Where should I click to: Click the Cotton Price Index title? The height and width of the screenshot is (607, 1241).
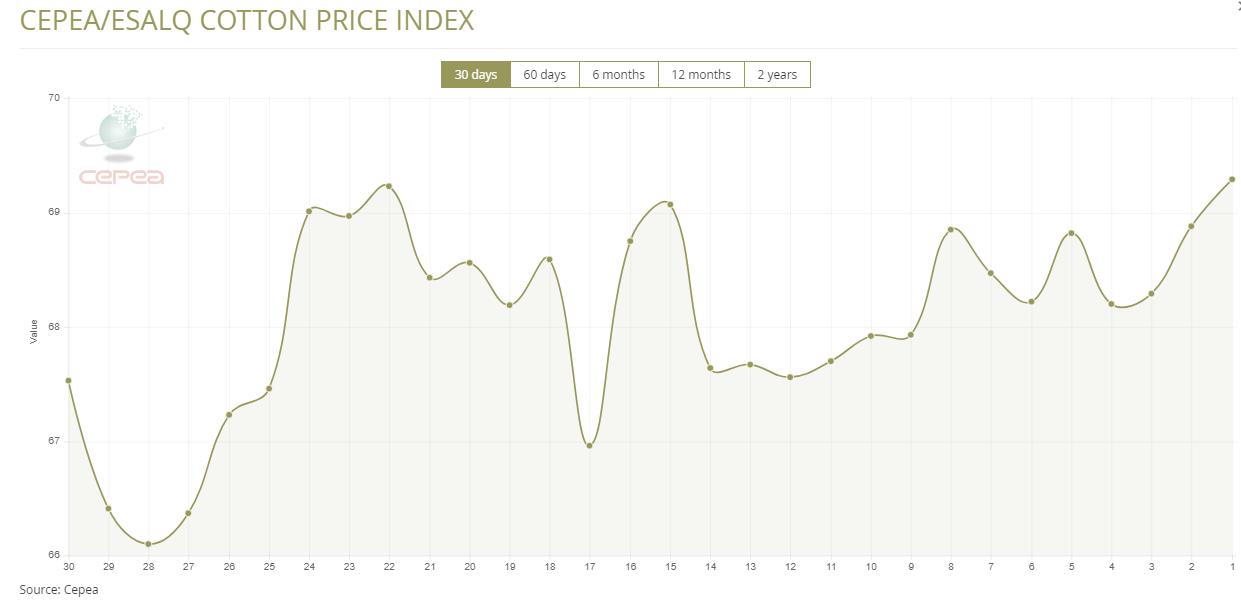[x=247, y=20]
